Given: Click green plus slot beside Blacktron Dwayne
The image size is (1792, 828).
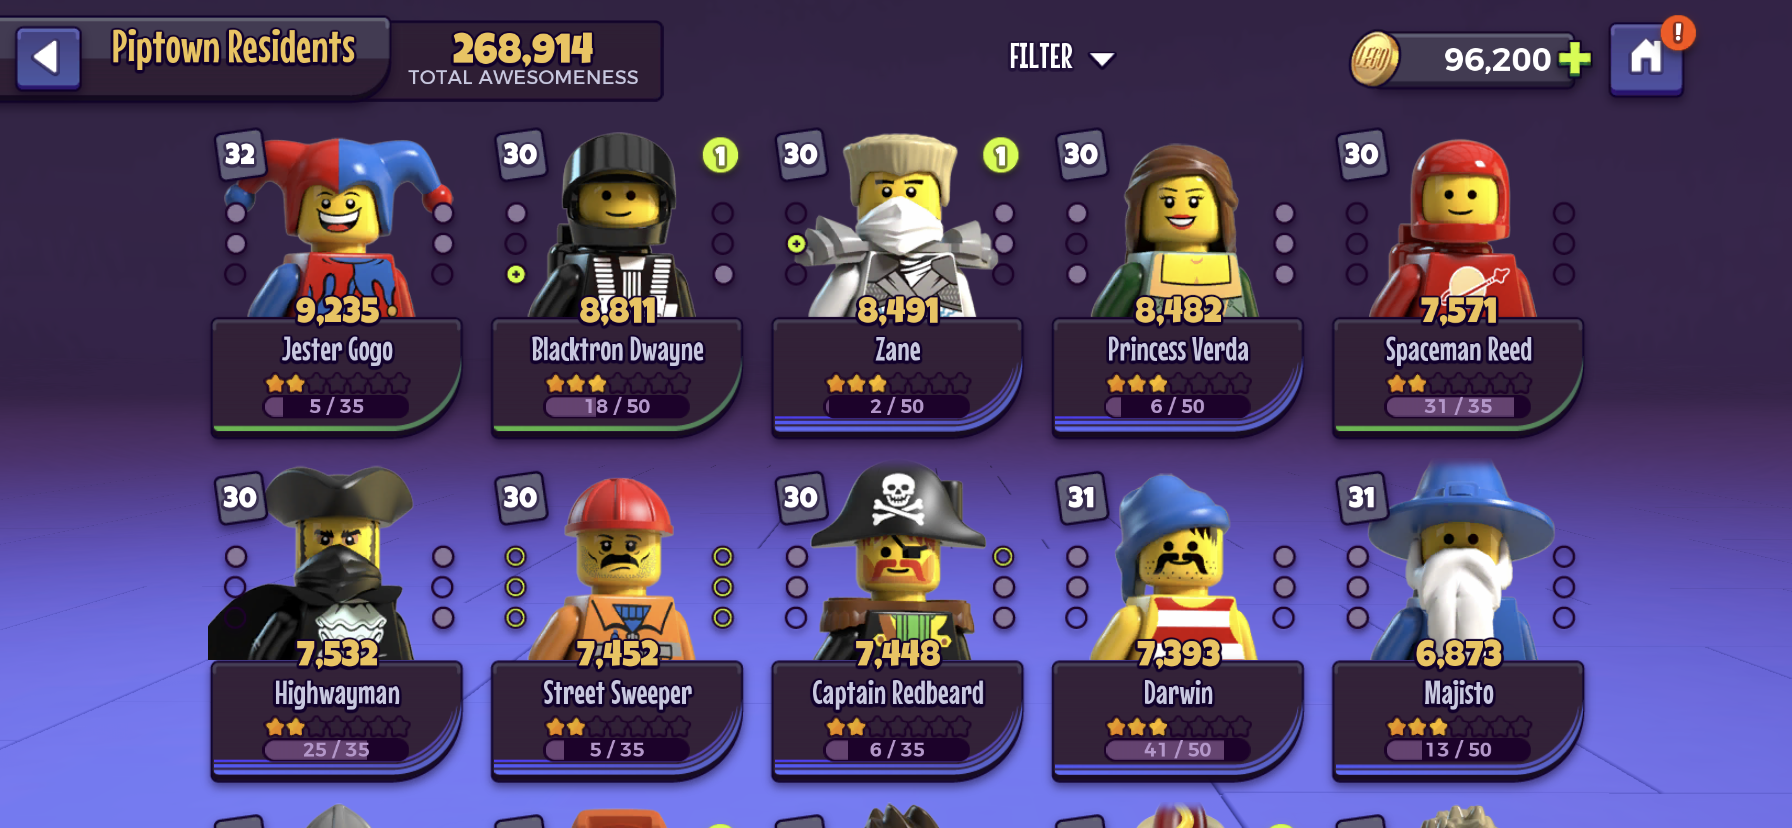Looking at the screenshot, I should tap(516, 274).
